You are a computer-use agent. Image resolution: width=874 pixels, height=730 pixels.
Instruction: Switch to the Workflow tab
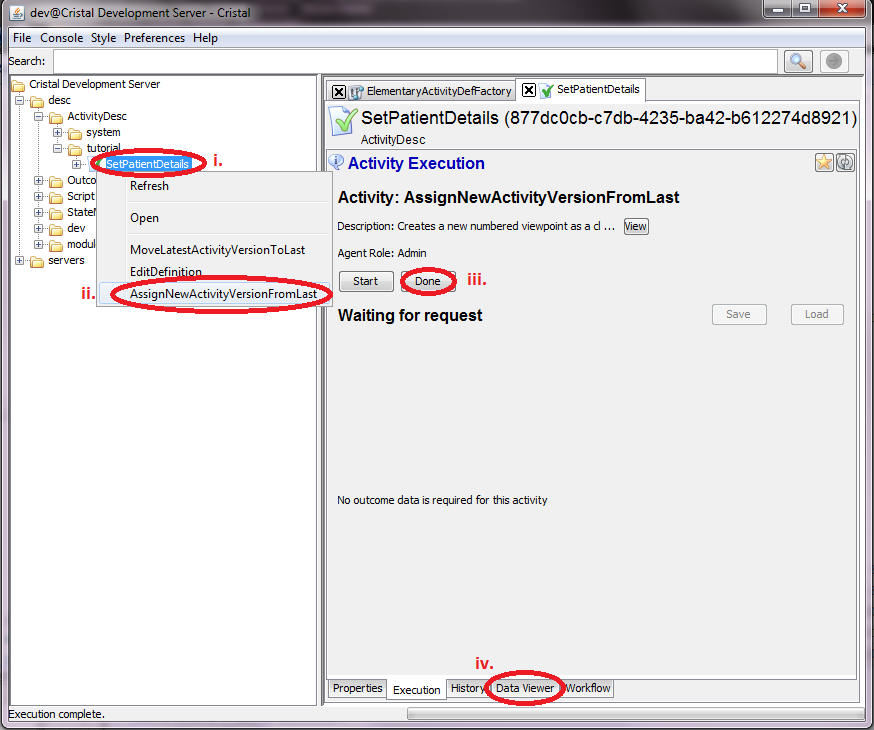pyautogui.click(x=587, y=688)
